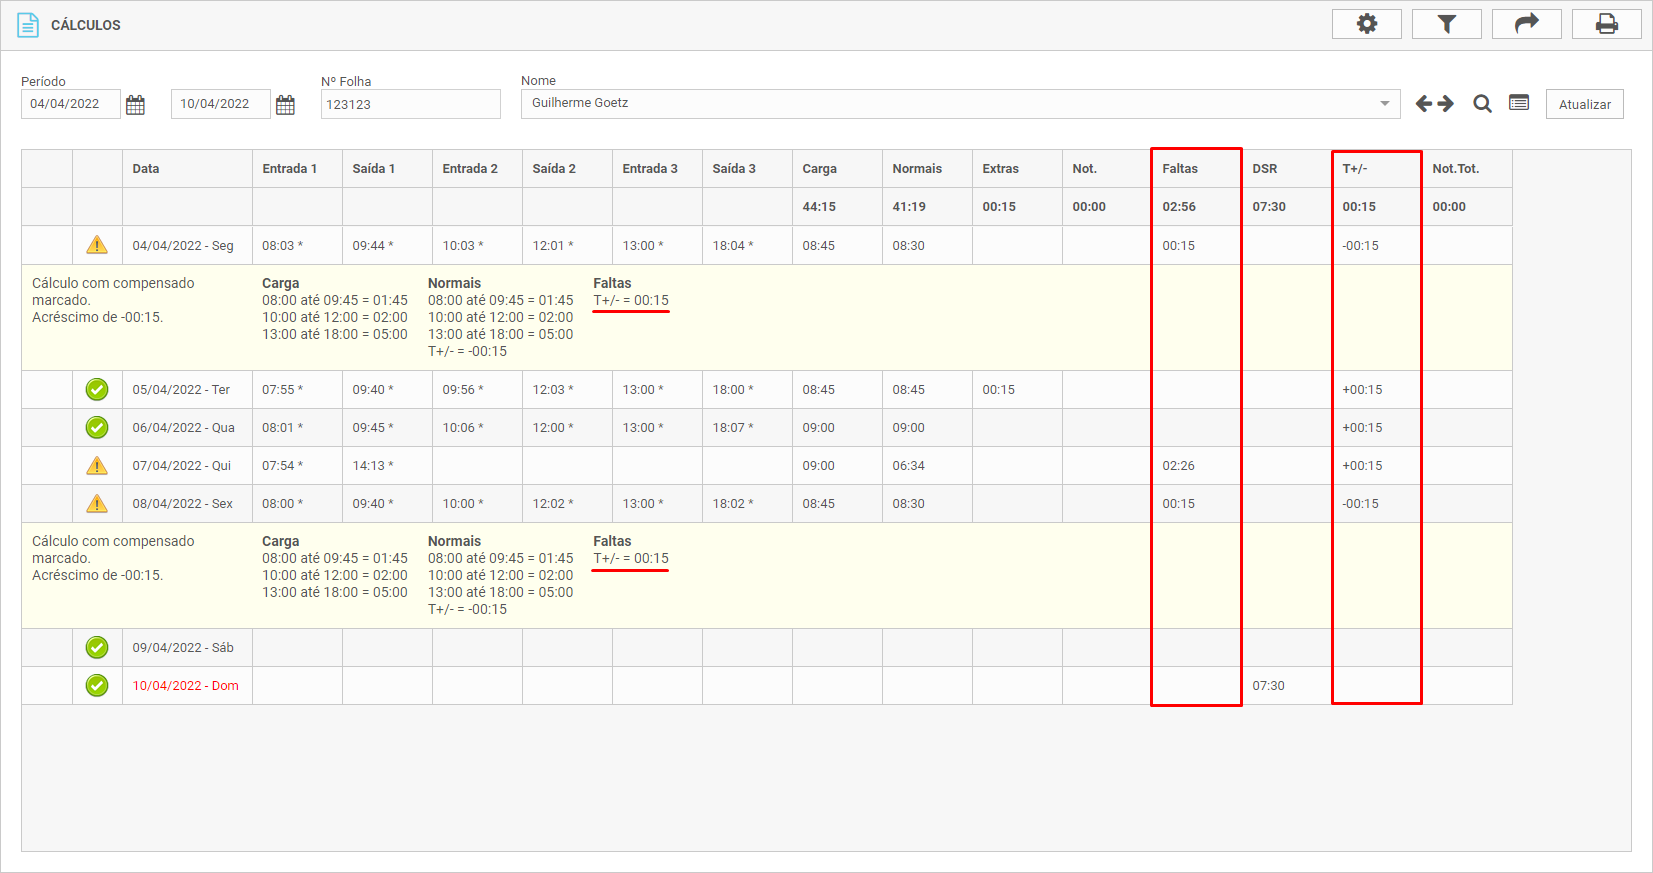1653x873 pixels.
Task: Click the list view icon beside search
Action: (1519, 103)
